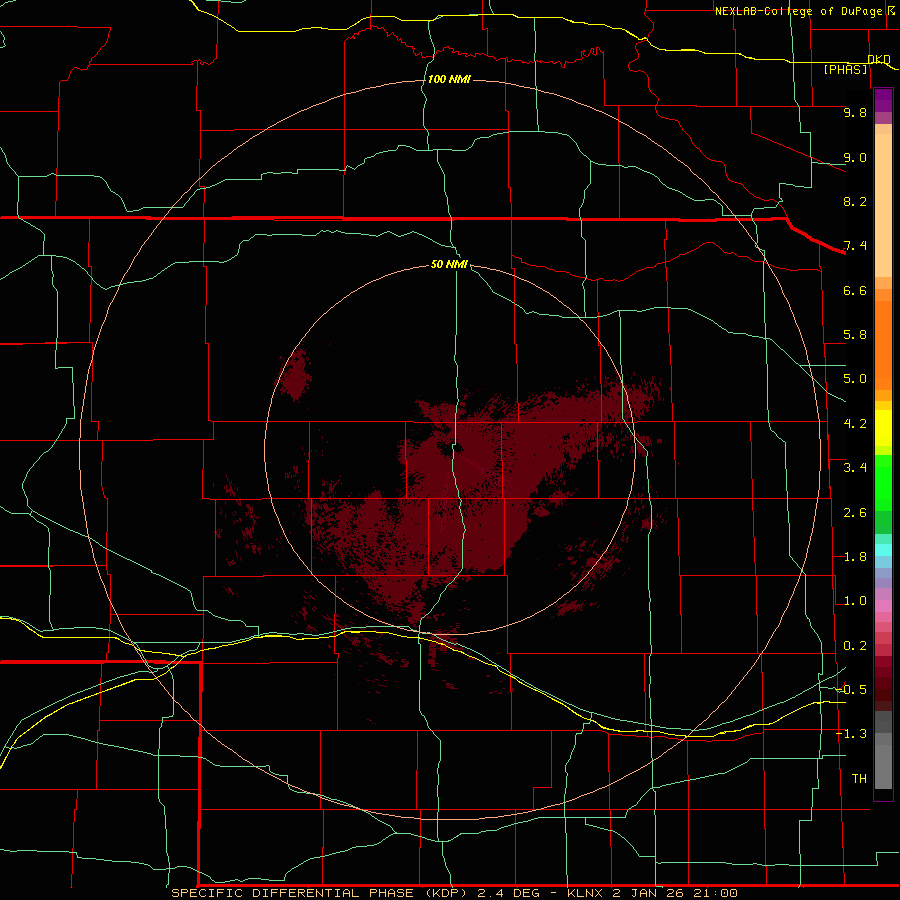Click the 1.8 scale value

coord(855,557)
